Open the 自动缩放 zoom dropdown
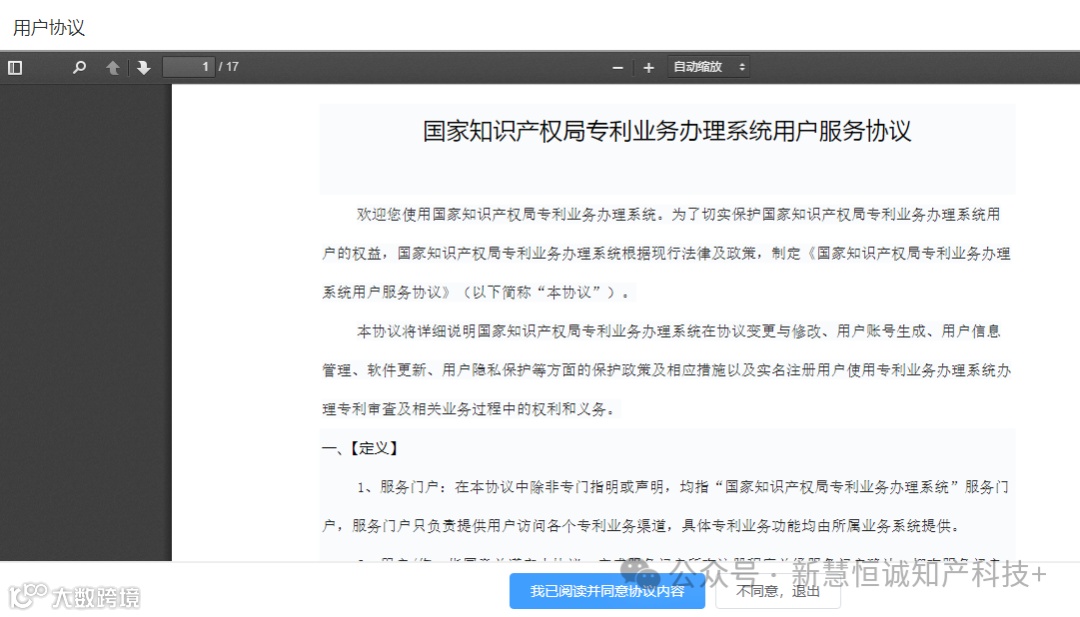Screen dimensions: 1080x617 click(x=708, y=67)
